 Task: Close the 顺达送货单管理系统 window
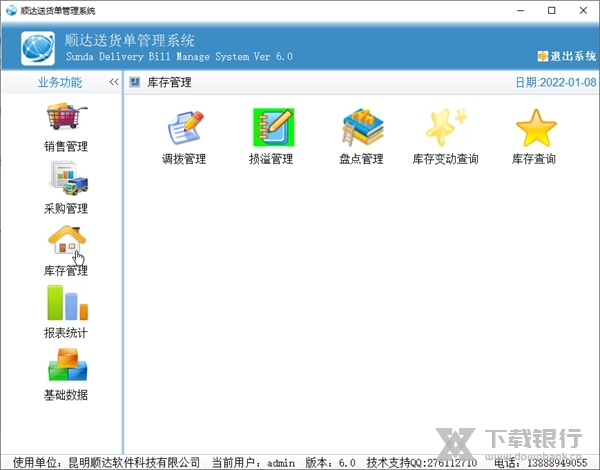coord(583,10)
